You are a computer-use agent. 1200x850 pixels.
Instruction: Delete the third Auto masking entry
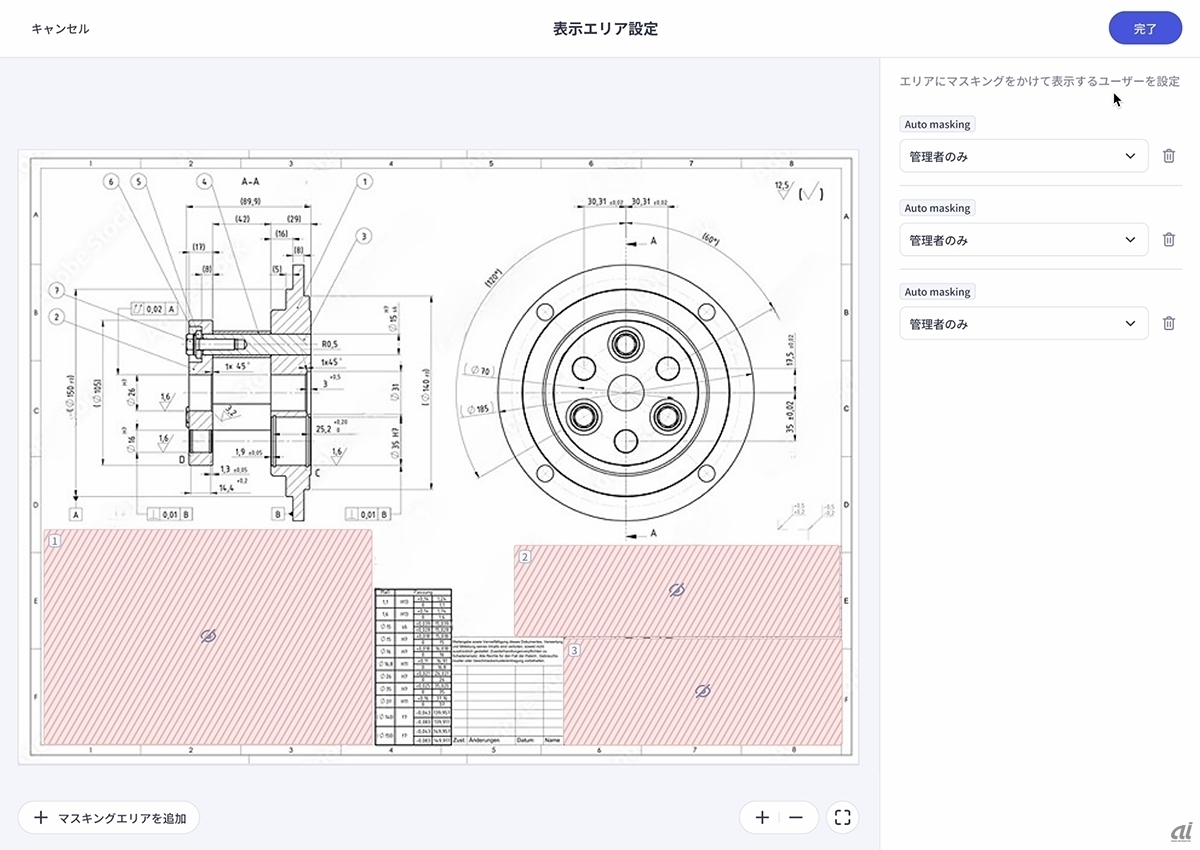coord(1168,324)
